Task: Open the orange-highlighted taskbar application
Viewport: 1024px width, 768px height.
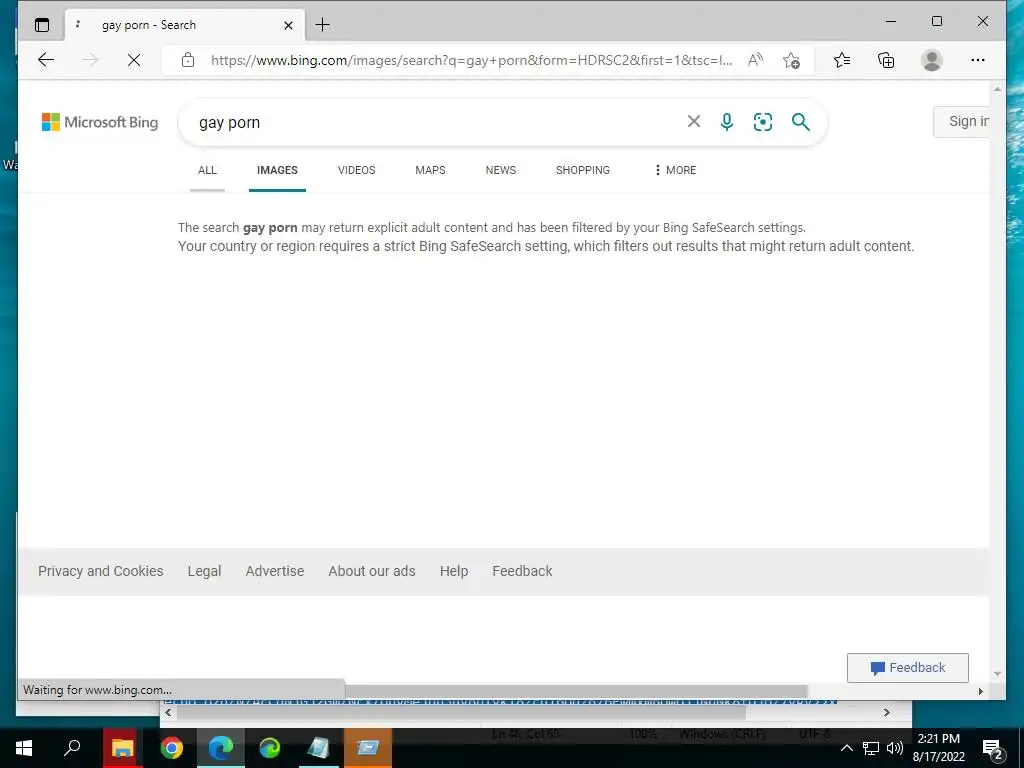Action: pyautogui.click(x=368, y=748)
